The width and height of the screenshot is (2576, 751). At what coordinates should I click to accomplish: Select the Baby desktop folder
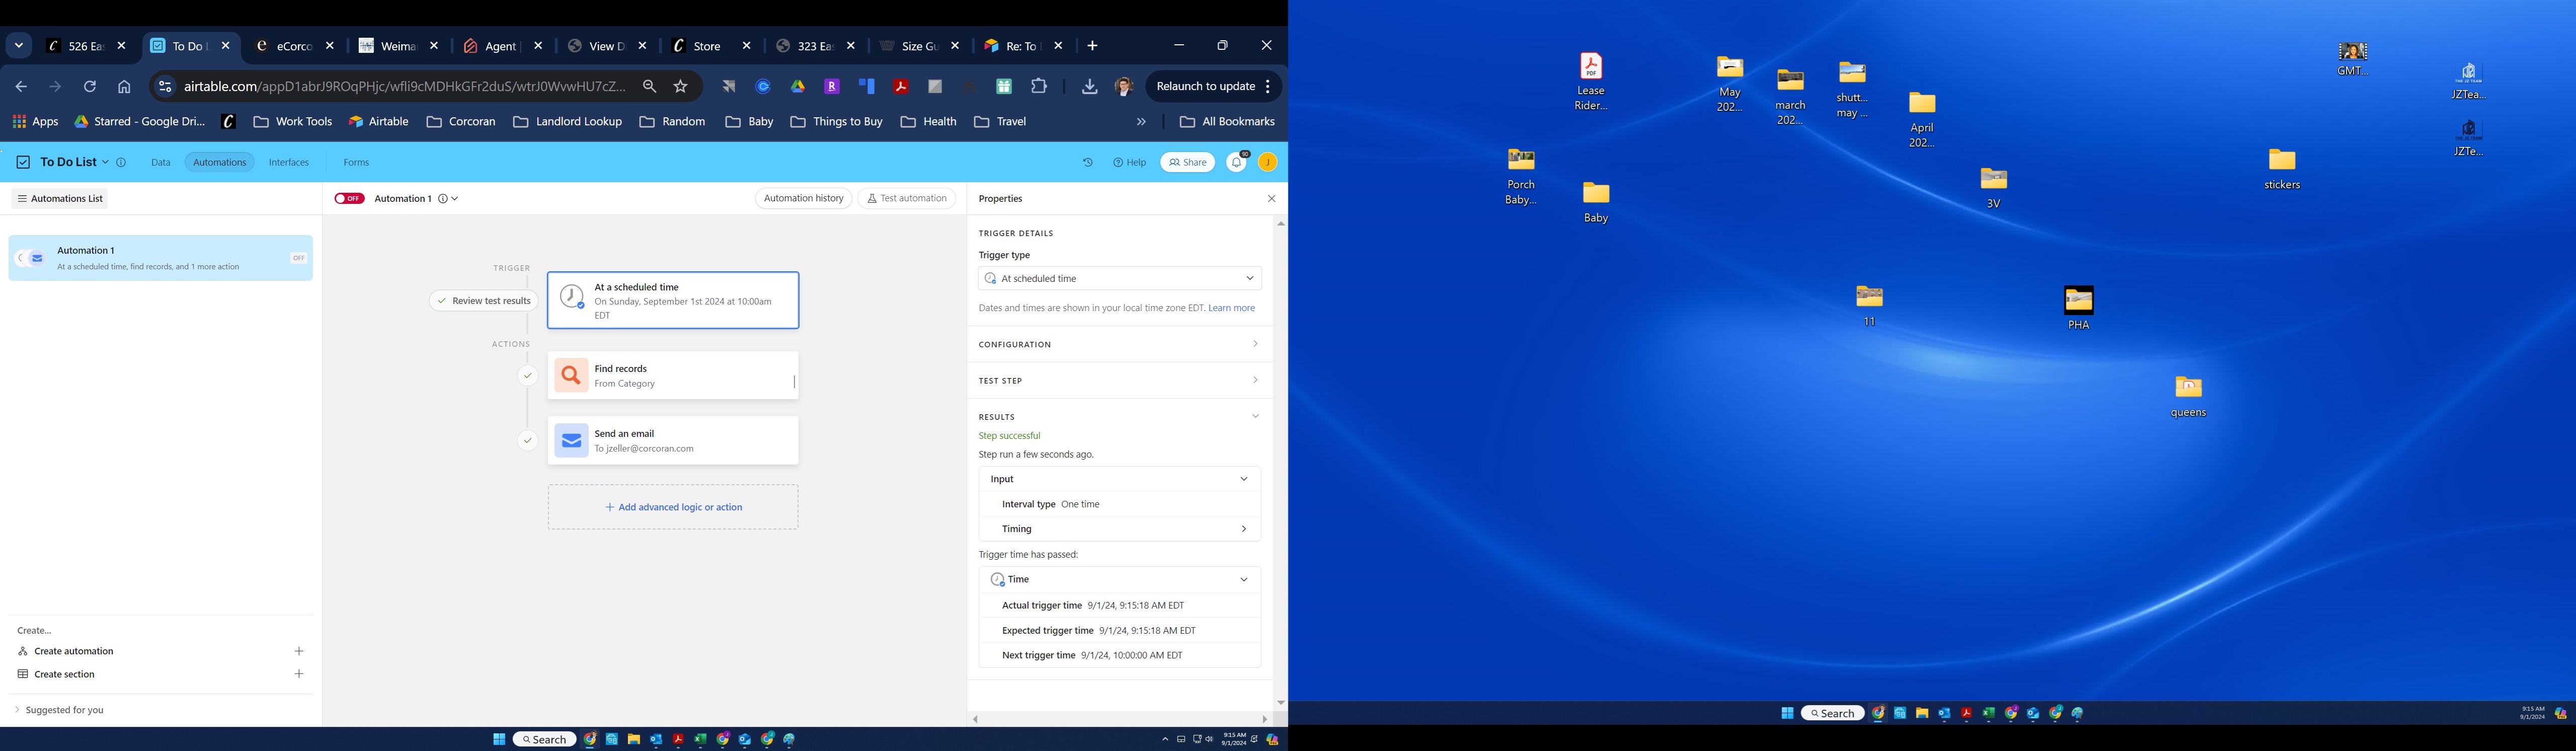click(1596, 202)
